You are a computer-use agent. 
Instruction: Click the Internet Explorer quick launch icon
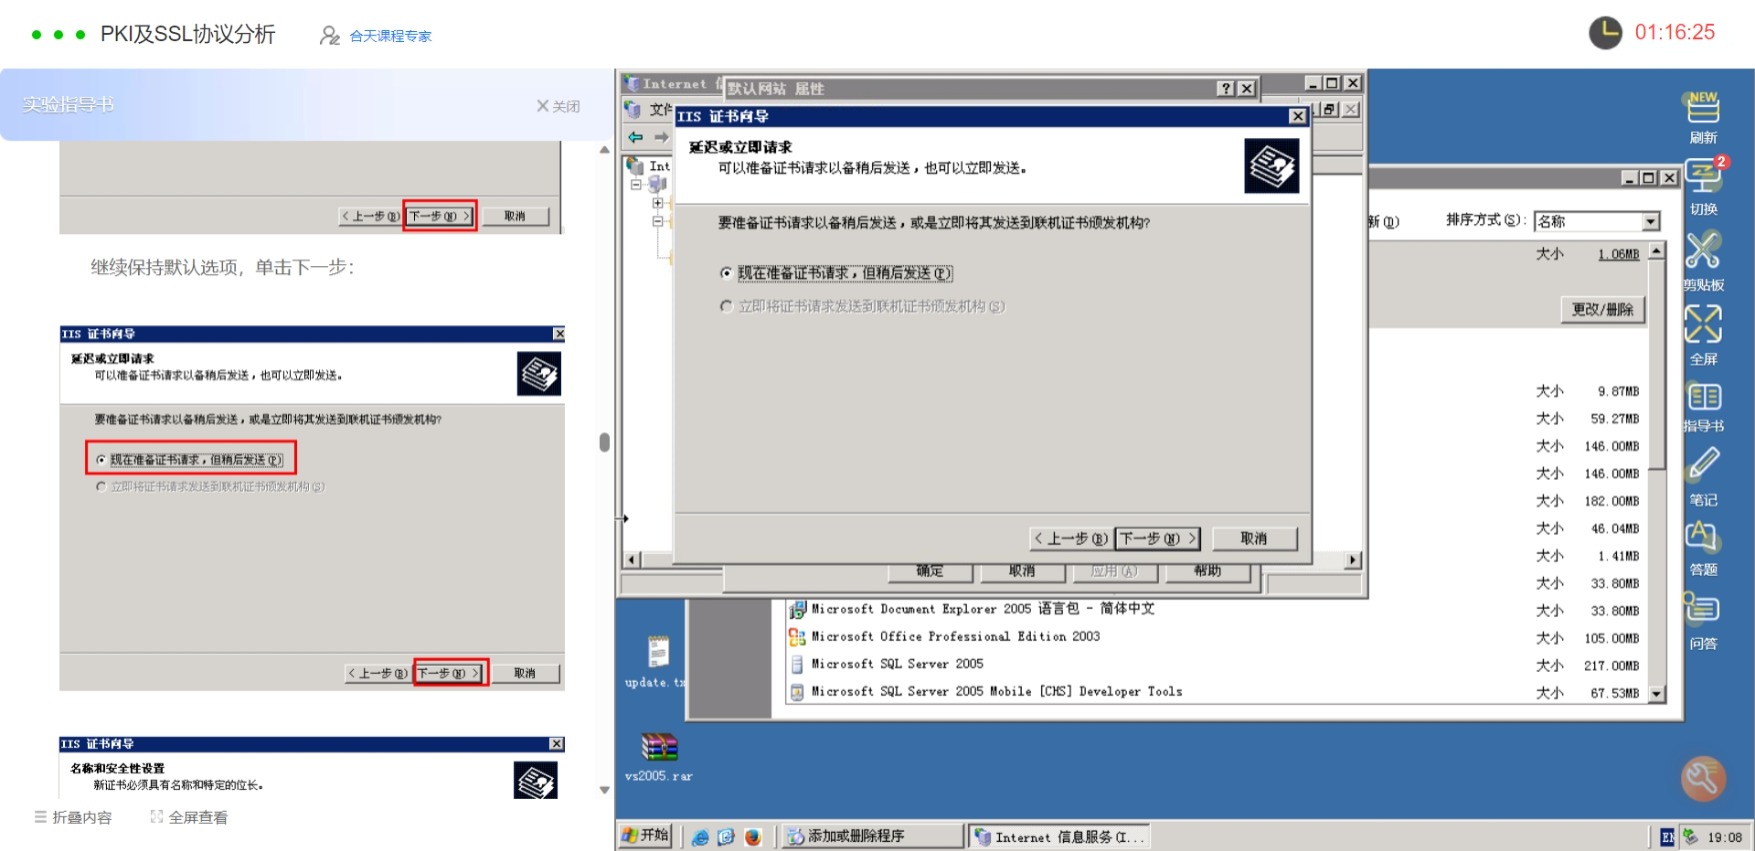coord(700,837)
